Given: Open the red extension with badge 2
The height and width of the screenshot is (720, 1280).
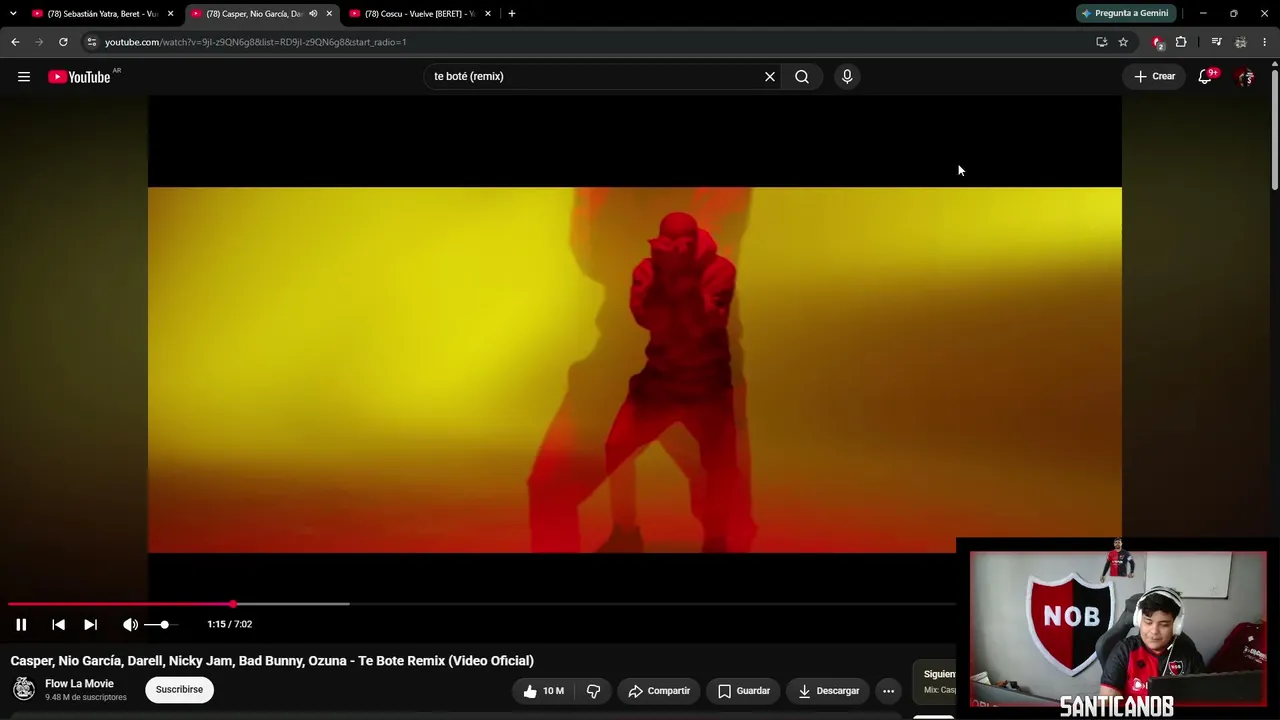Looking at the screenshot, I should click(x=1158, y=42).
